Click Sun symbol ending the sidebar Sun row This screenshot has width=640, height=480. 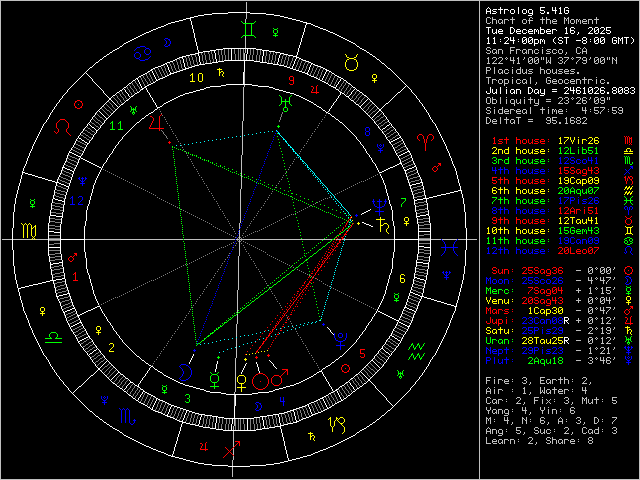(629, 270)
